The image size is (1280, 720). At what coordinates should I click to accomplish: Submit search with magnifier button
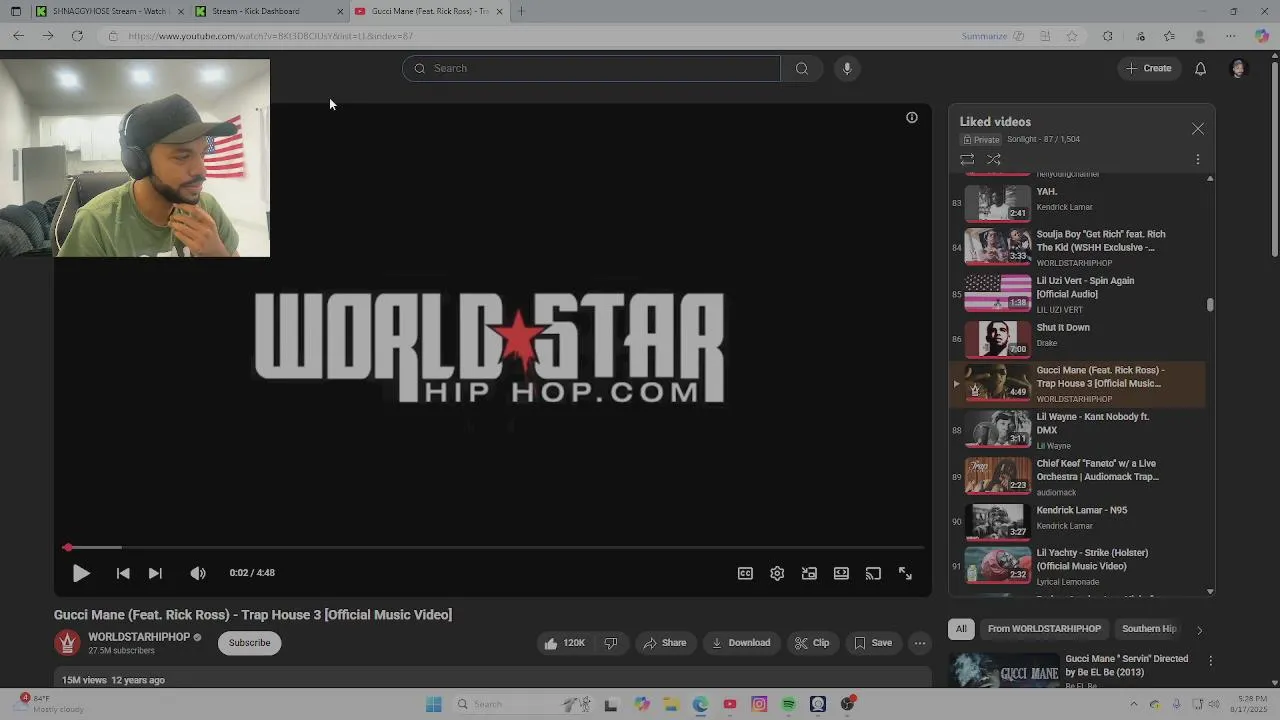pos(802,68)
